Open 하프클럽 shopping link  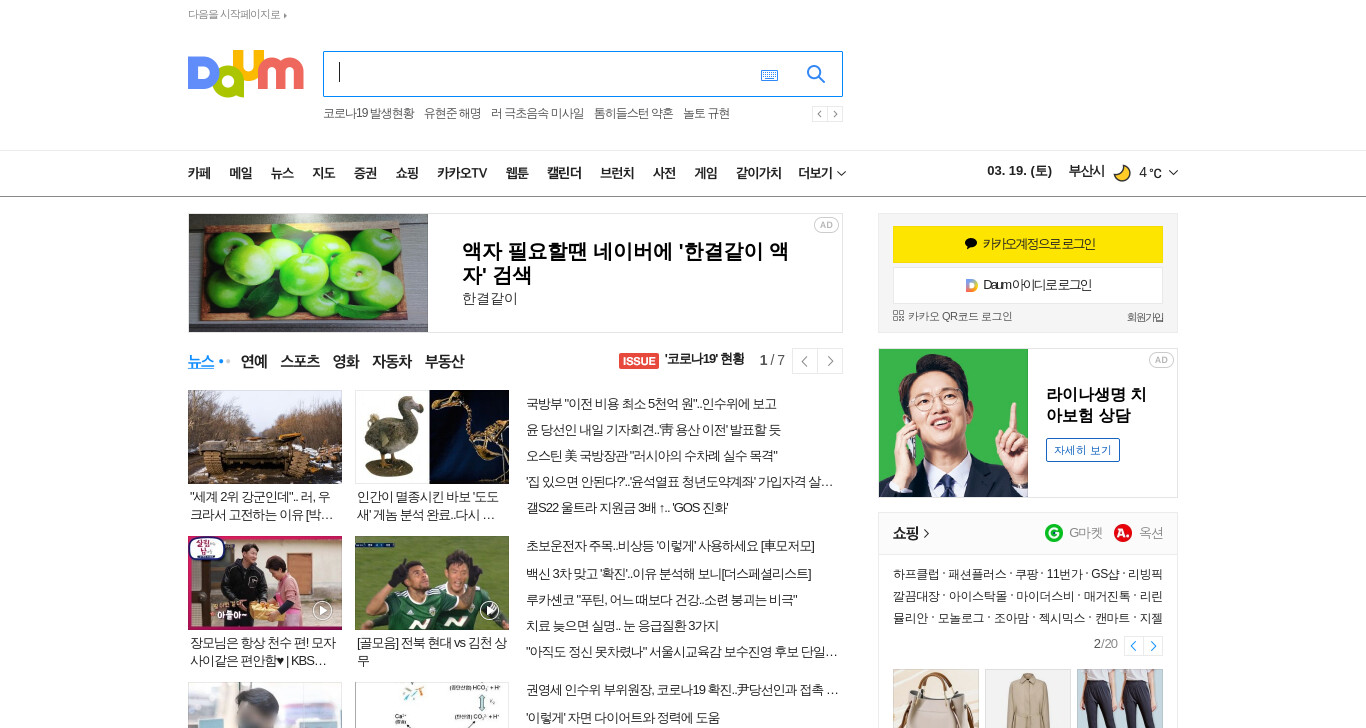click(916, 574)
